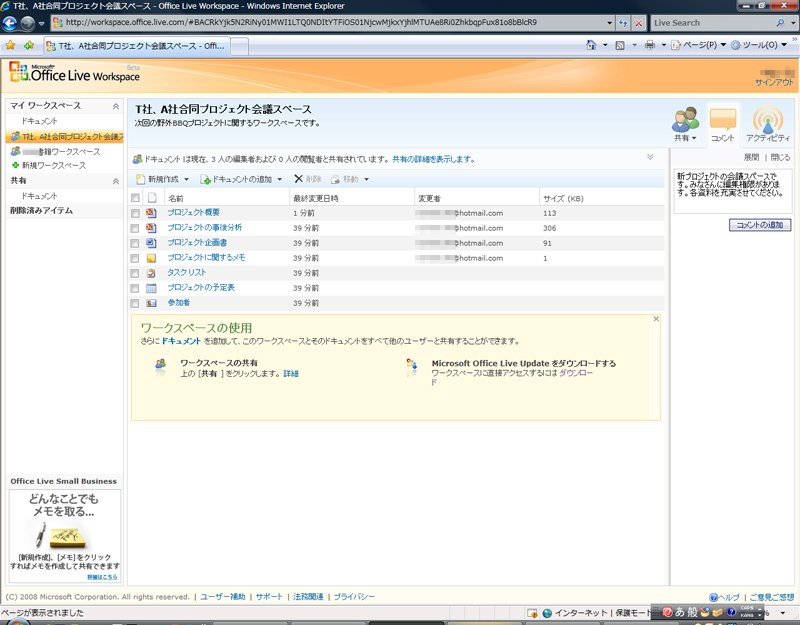Image resolution: width=800 pixels, height=625 pixels.
Task: Sort by 最終変更日時 column header
Action: point(315,198)
